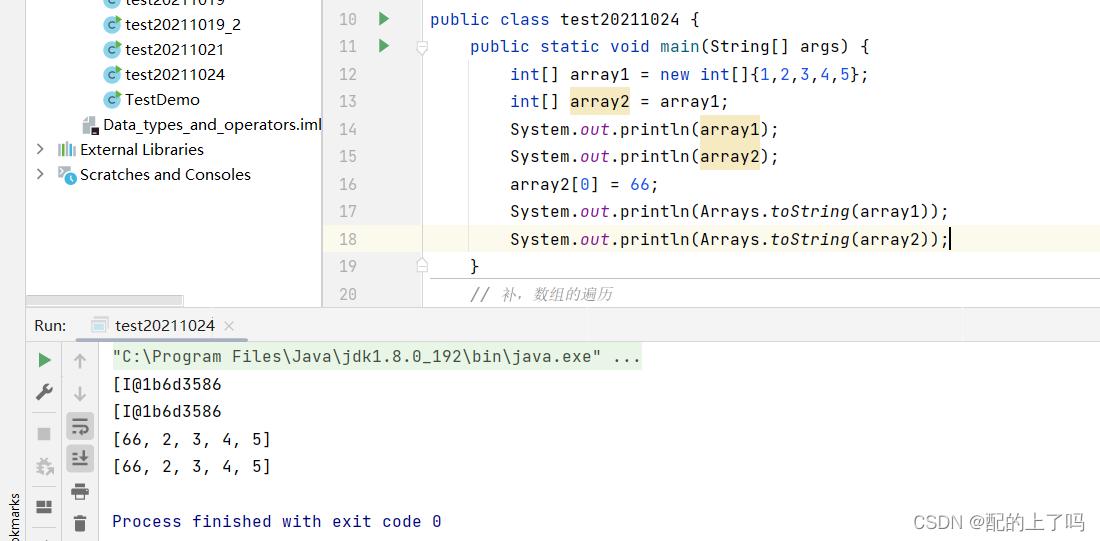
Task: Click 'Process finished with exit code 0'
Action: pos(277,521)
